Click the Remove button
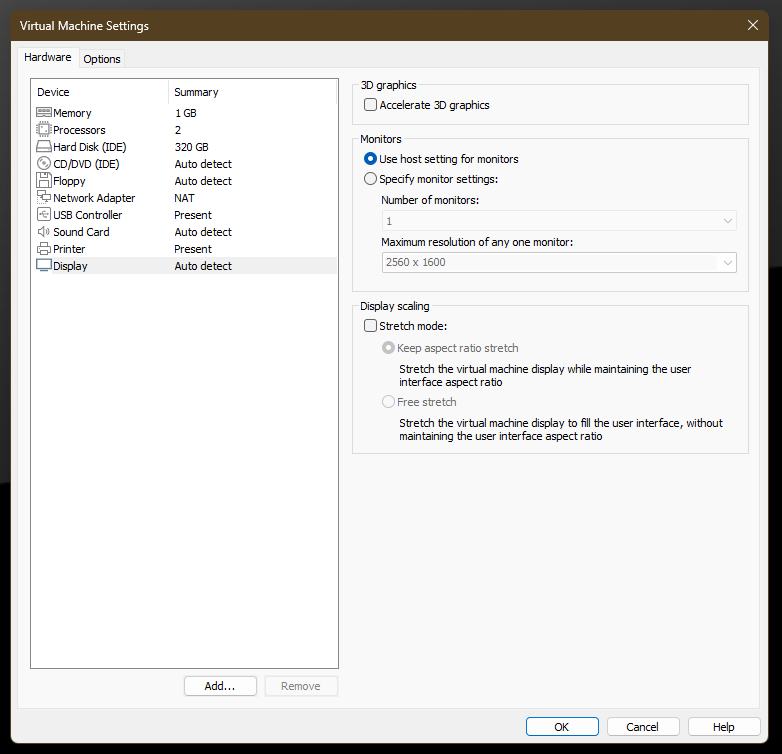Viewport: 782px width, 754px height. click(x=301, y=686)
